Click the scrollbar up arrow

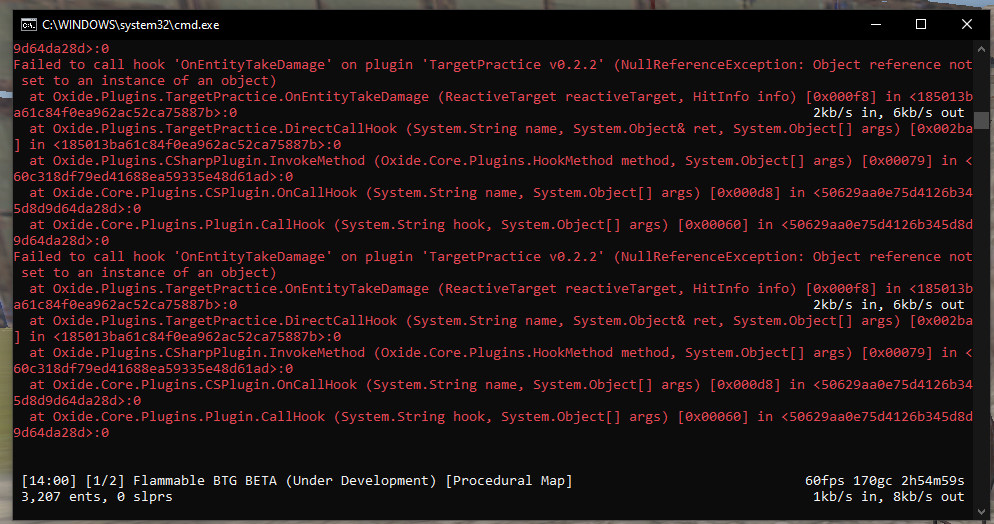pyautogui.click(x=981, y=48)
